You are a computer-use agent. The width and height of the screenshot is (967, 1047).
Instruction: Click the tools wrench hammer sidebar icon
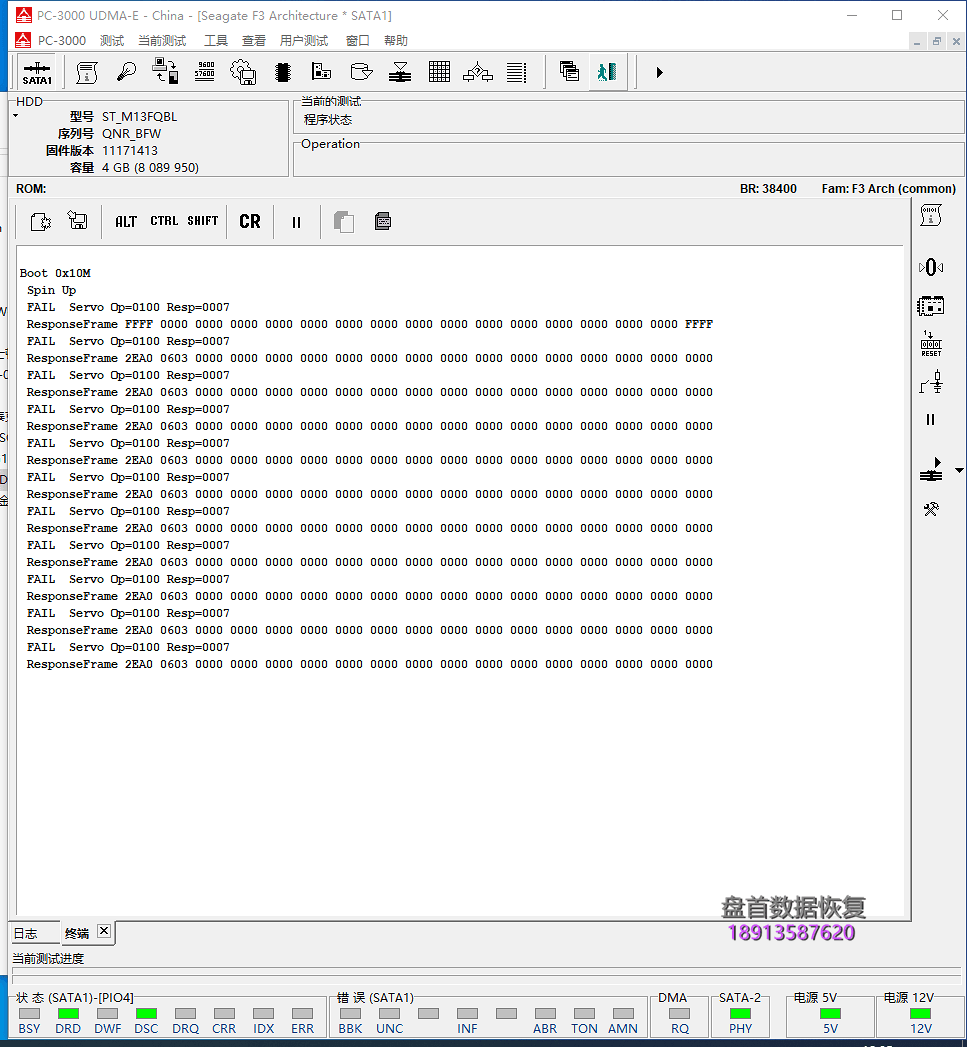(x=931, y=509)
